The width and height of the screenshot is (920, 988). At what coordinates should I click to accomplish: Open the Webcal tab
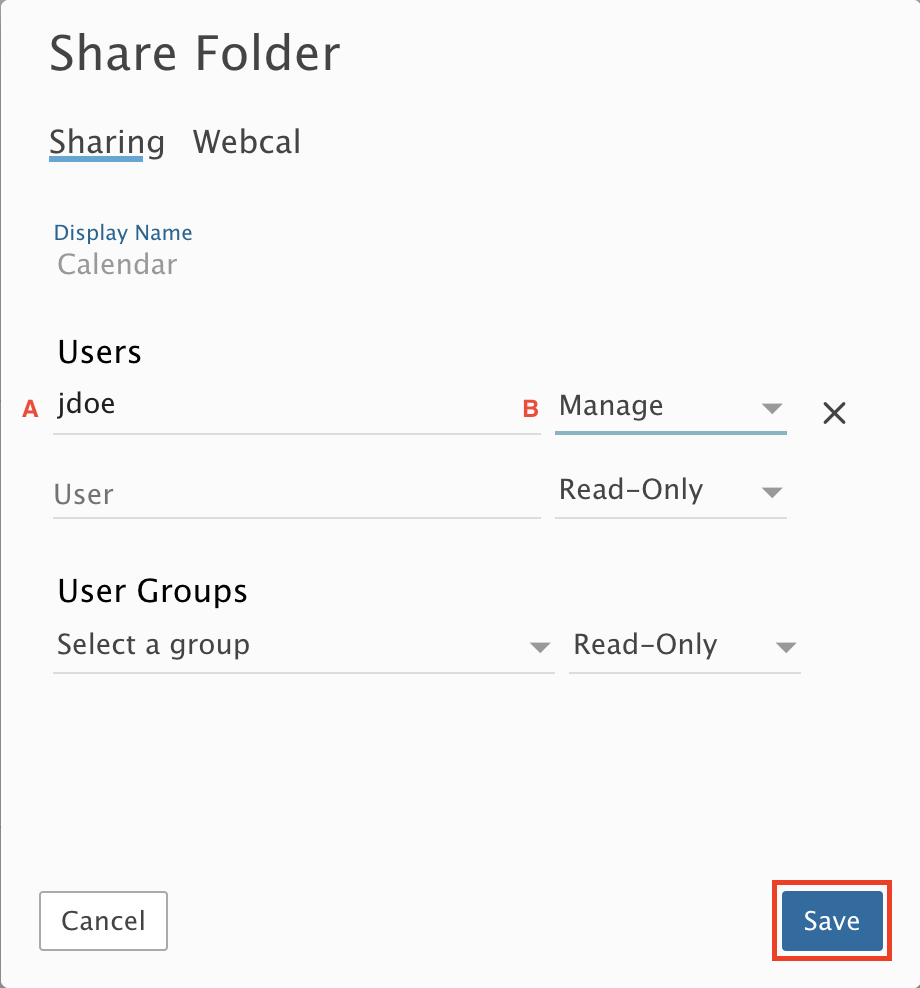(246, 142)
